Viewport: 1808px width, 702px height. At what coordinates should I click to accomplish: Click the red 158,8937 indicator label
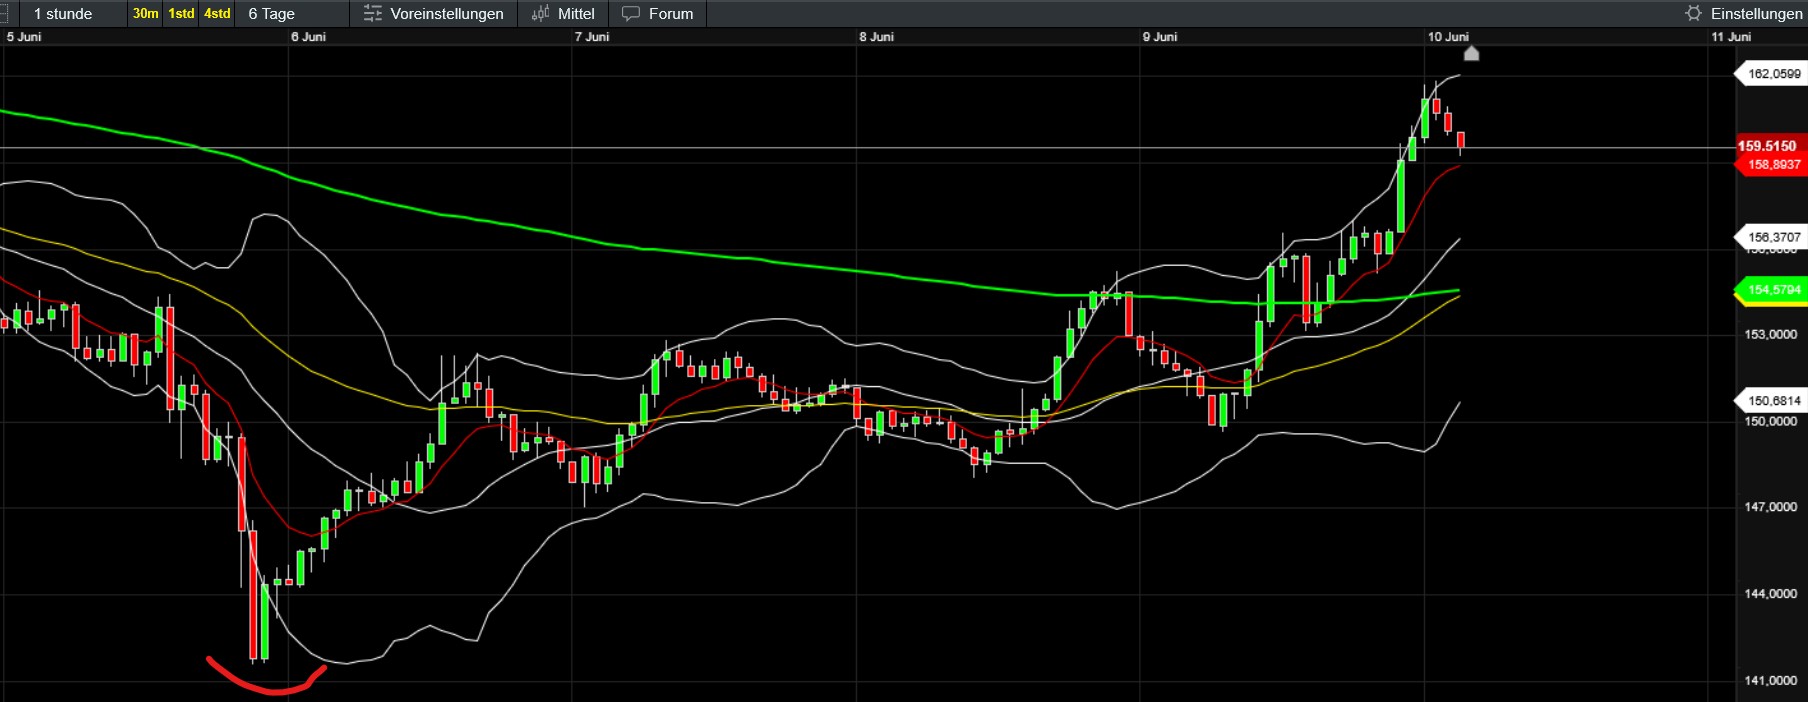[1771, 165]
